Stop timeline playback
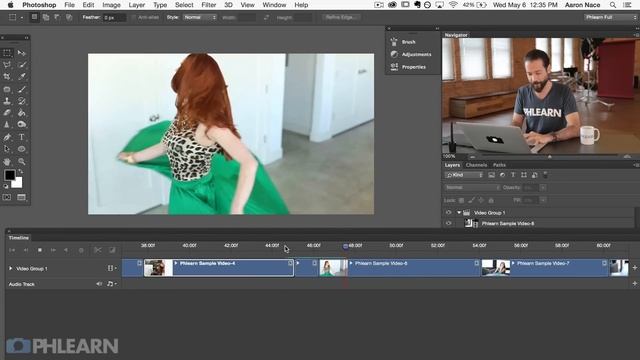Image resolution: width=640 pixels, height=360 pixels. [x=40, y=250]
